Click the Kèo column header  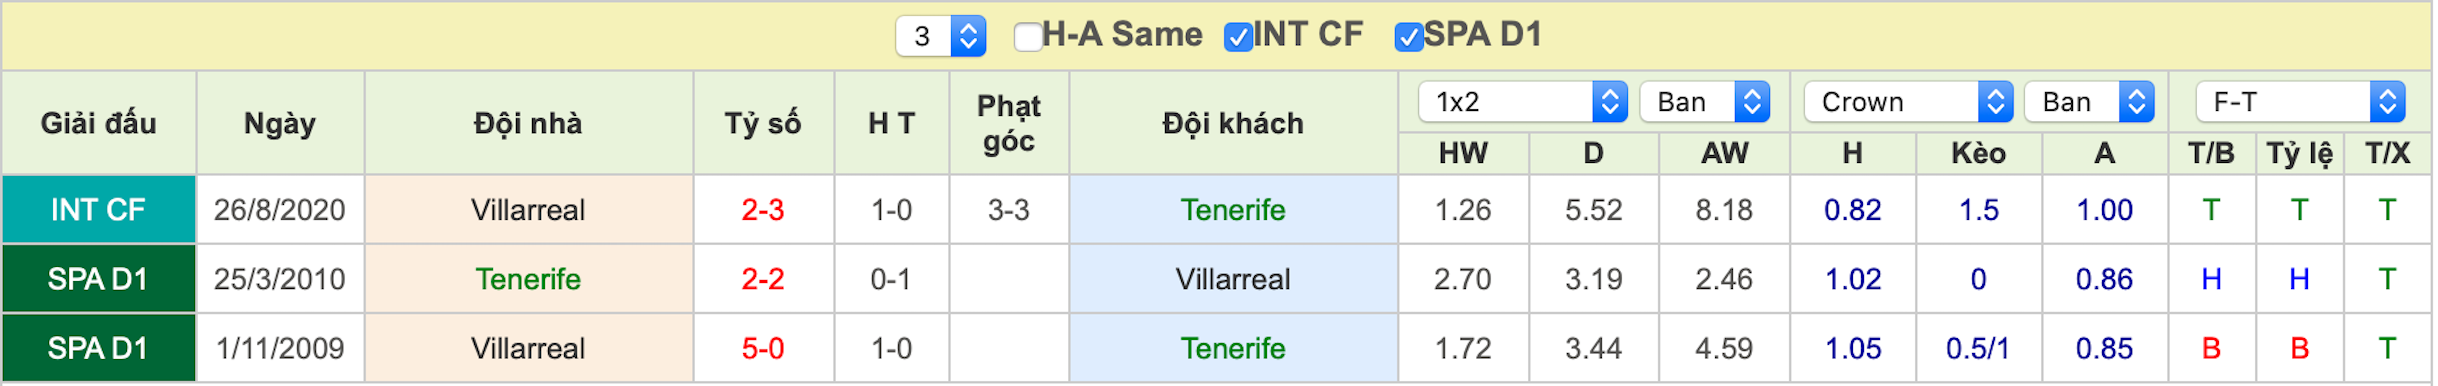coord(1978,153)
